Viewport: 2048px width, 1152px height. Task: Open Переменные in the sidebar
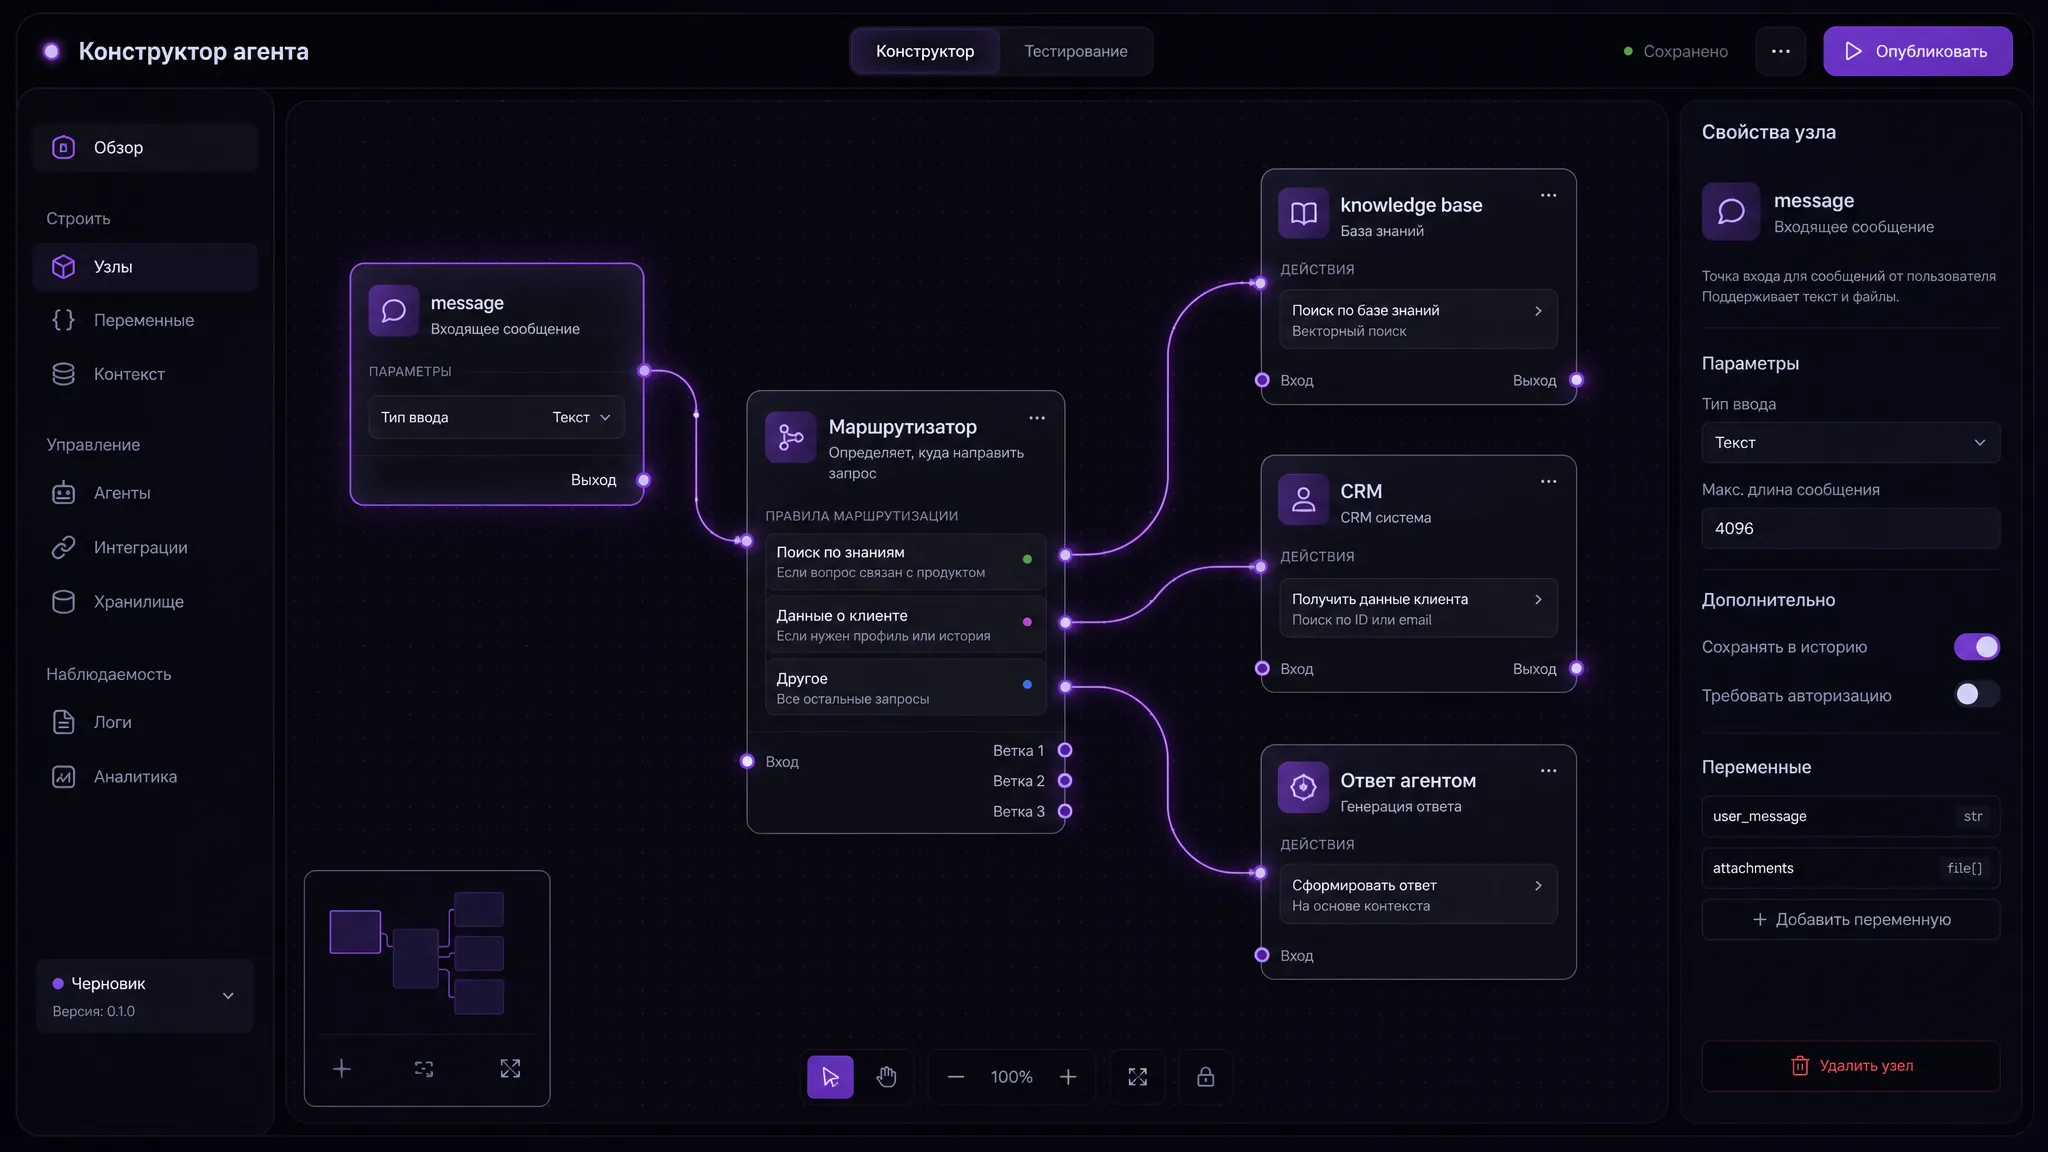pyautogui.click(x=145, y=320)
